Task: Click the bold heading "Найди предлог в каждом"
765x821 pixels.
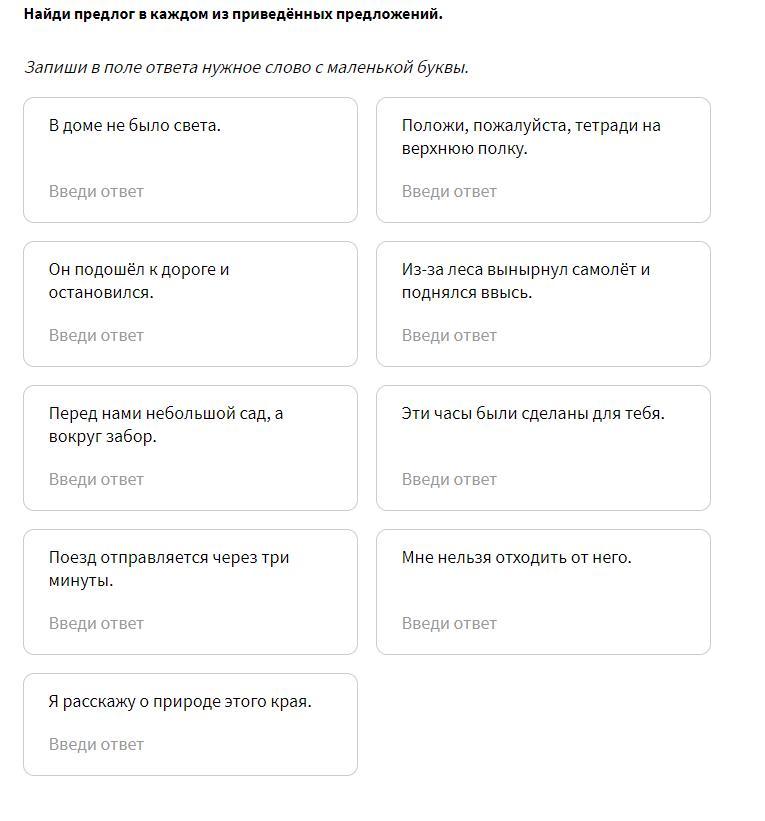Action: [233, 14]
